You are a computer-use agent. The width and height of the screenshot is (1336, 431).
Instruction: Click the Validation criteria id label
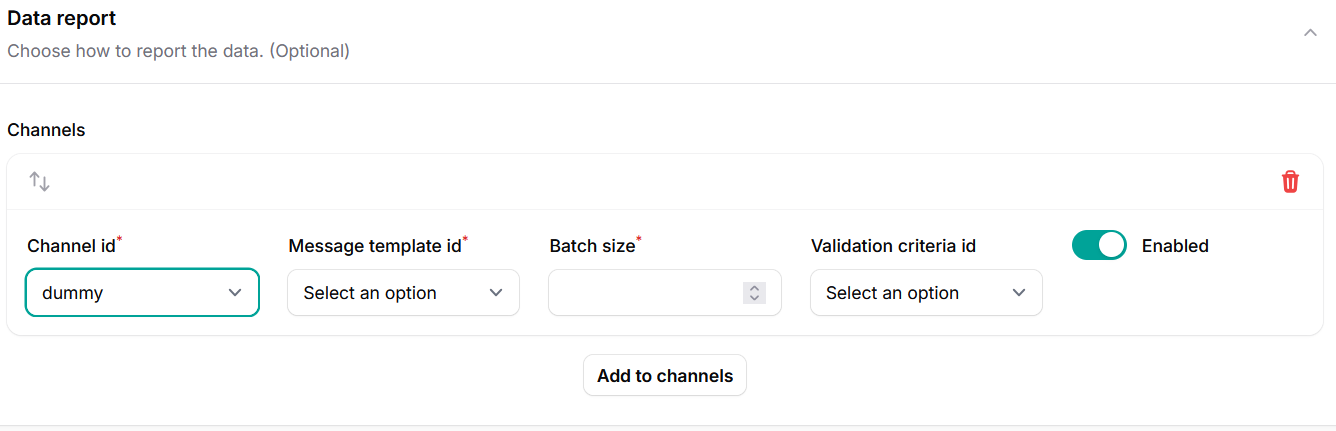[x=893, y=246]
